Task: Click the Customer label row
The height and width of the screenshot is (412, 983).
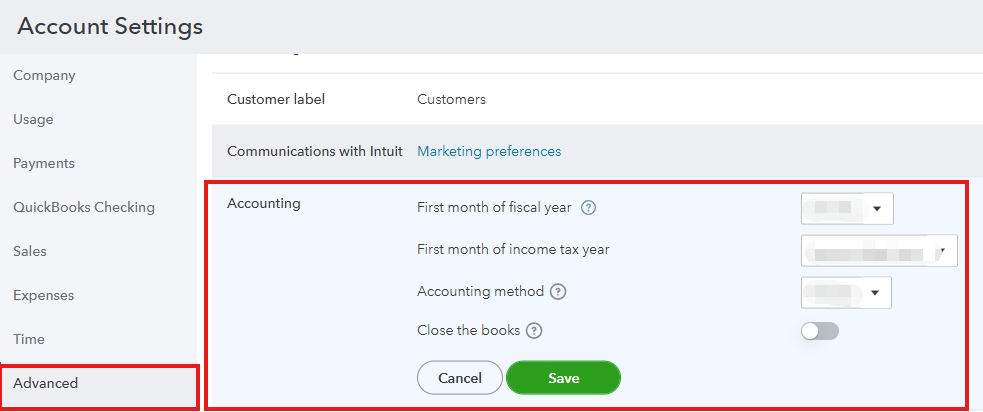Action: [597, 99]
